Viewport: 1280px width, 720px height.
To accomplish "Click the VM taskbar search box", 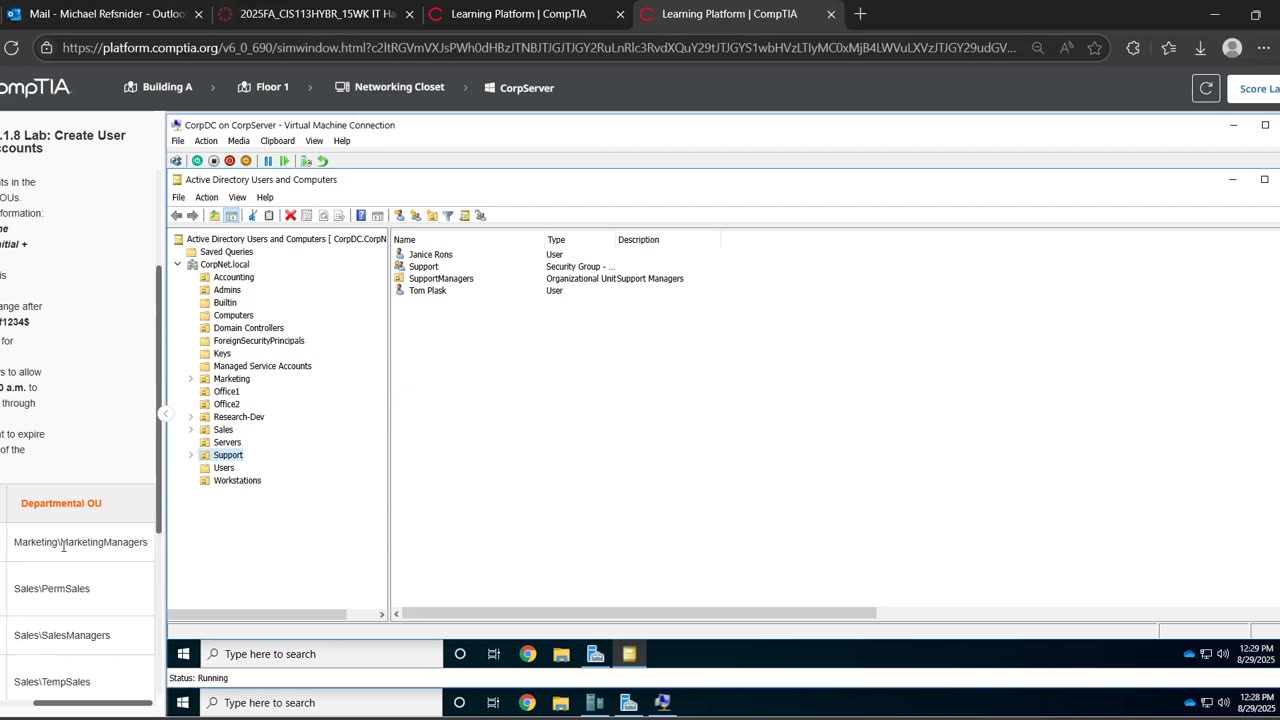I will (321, 654).
